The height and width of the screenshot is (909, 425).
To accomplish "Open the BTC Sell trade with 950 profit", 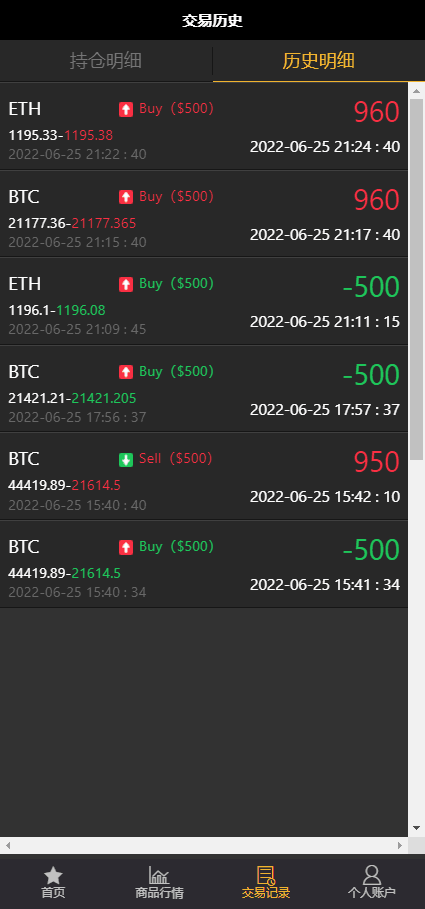I will (204, 477).
